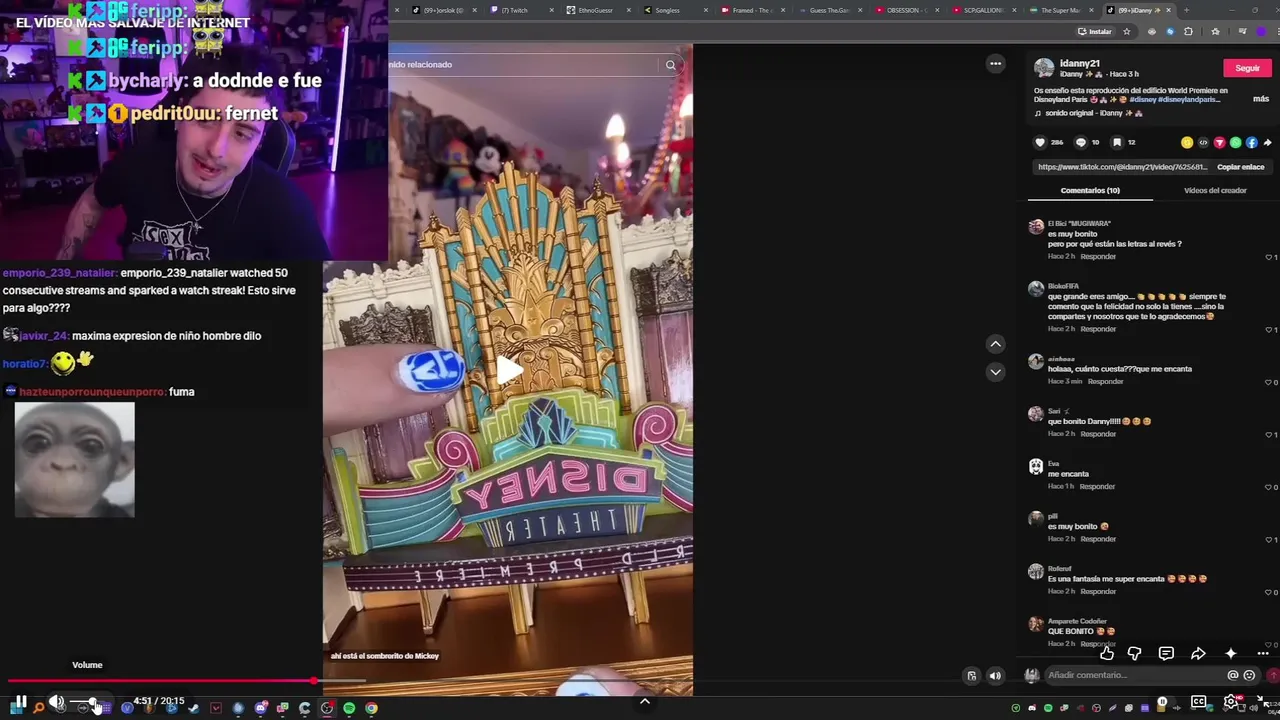Open TikTok comments bubble icon

pyautogui.click(x=1080, y=142)
